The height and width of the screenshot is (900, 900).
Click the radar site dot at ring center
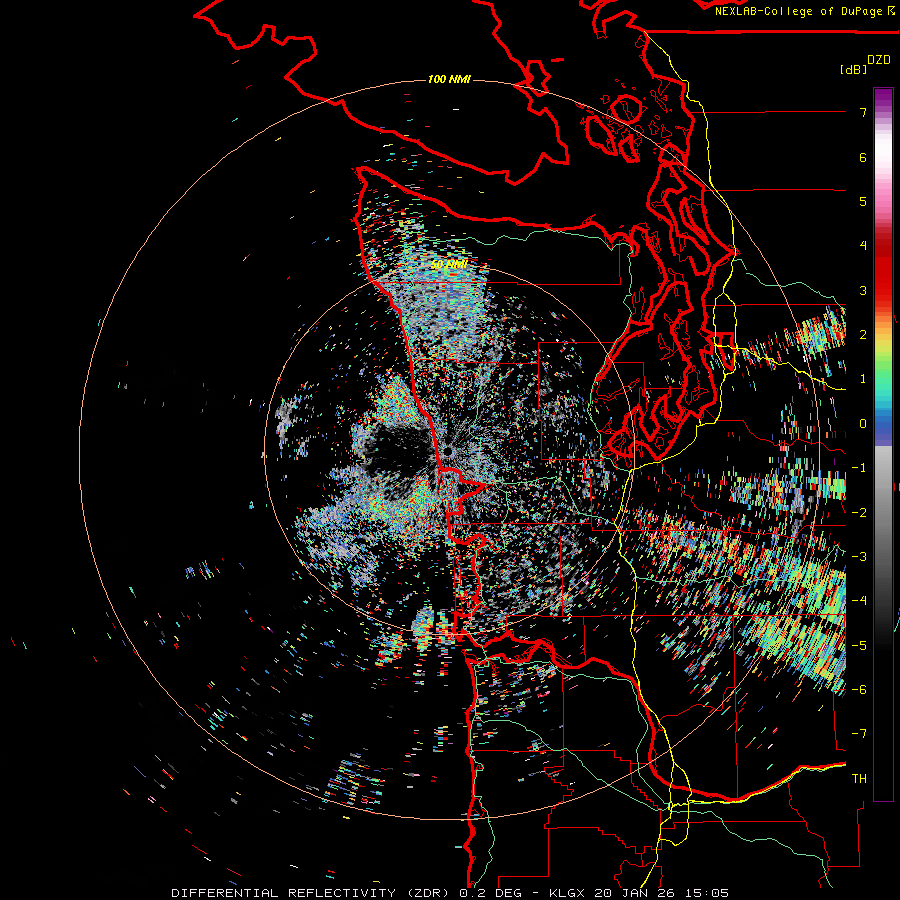click(x=448, y=452)
